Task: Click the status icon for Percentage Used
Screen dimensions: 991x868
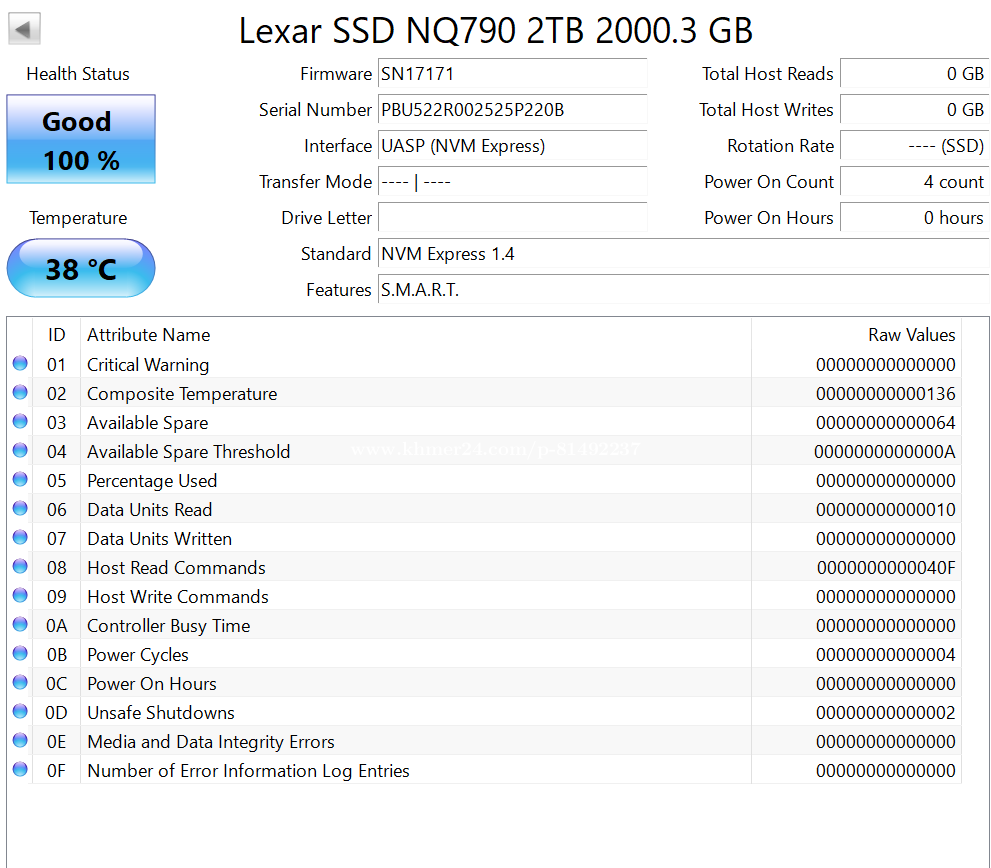Action: [x=20, y=480]
